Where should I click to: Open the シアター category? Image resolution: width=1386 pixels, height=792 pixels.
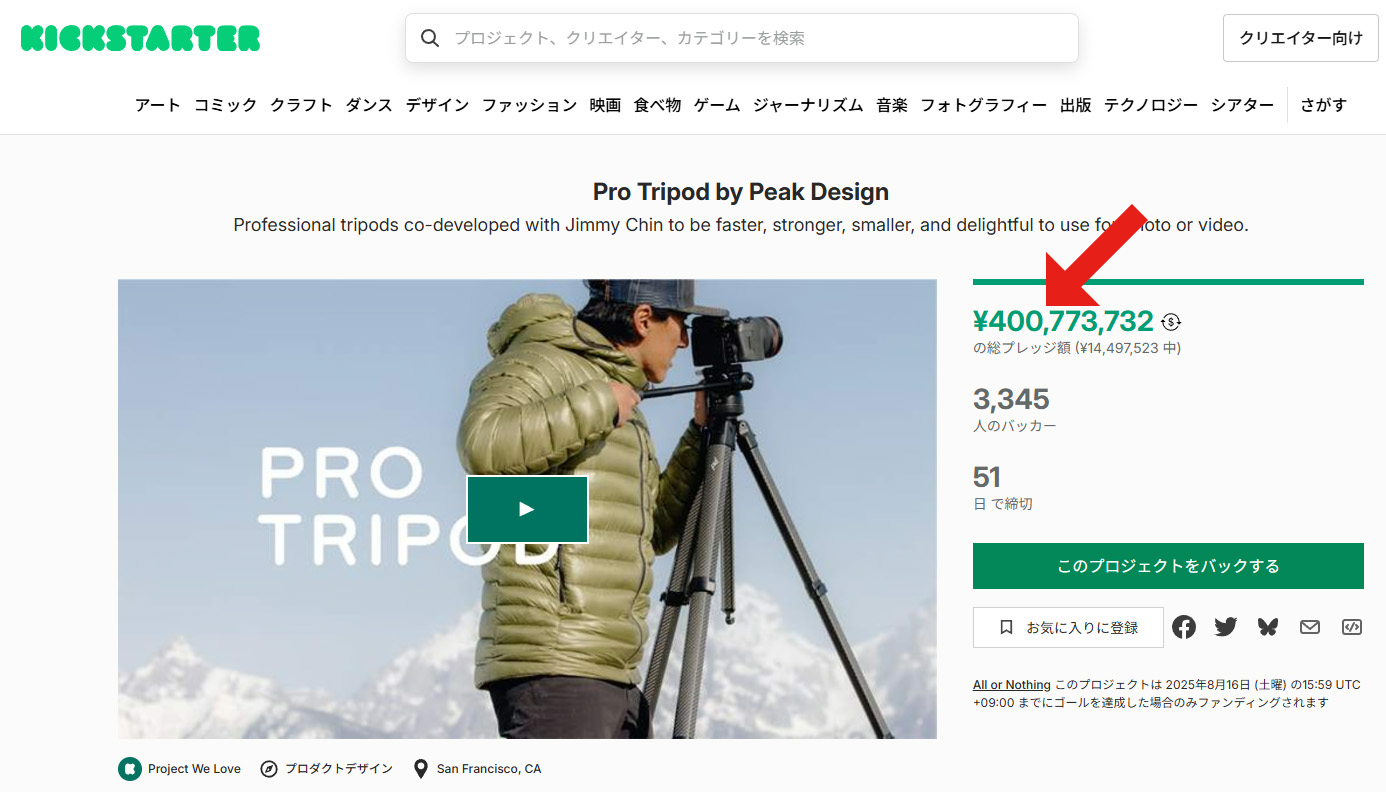1242,105
